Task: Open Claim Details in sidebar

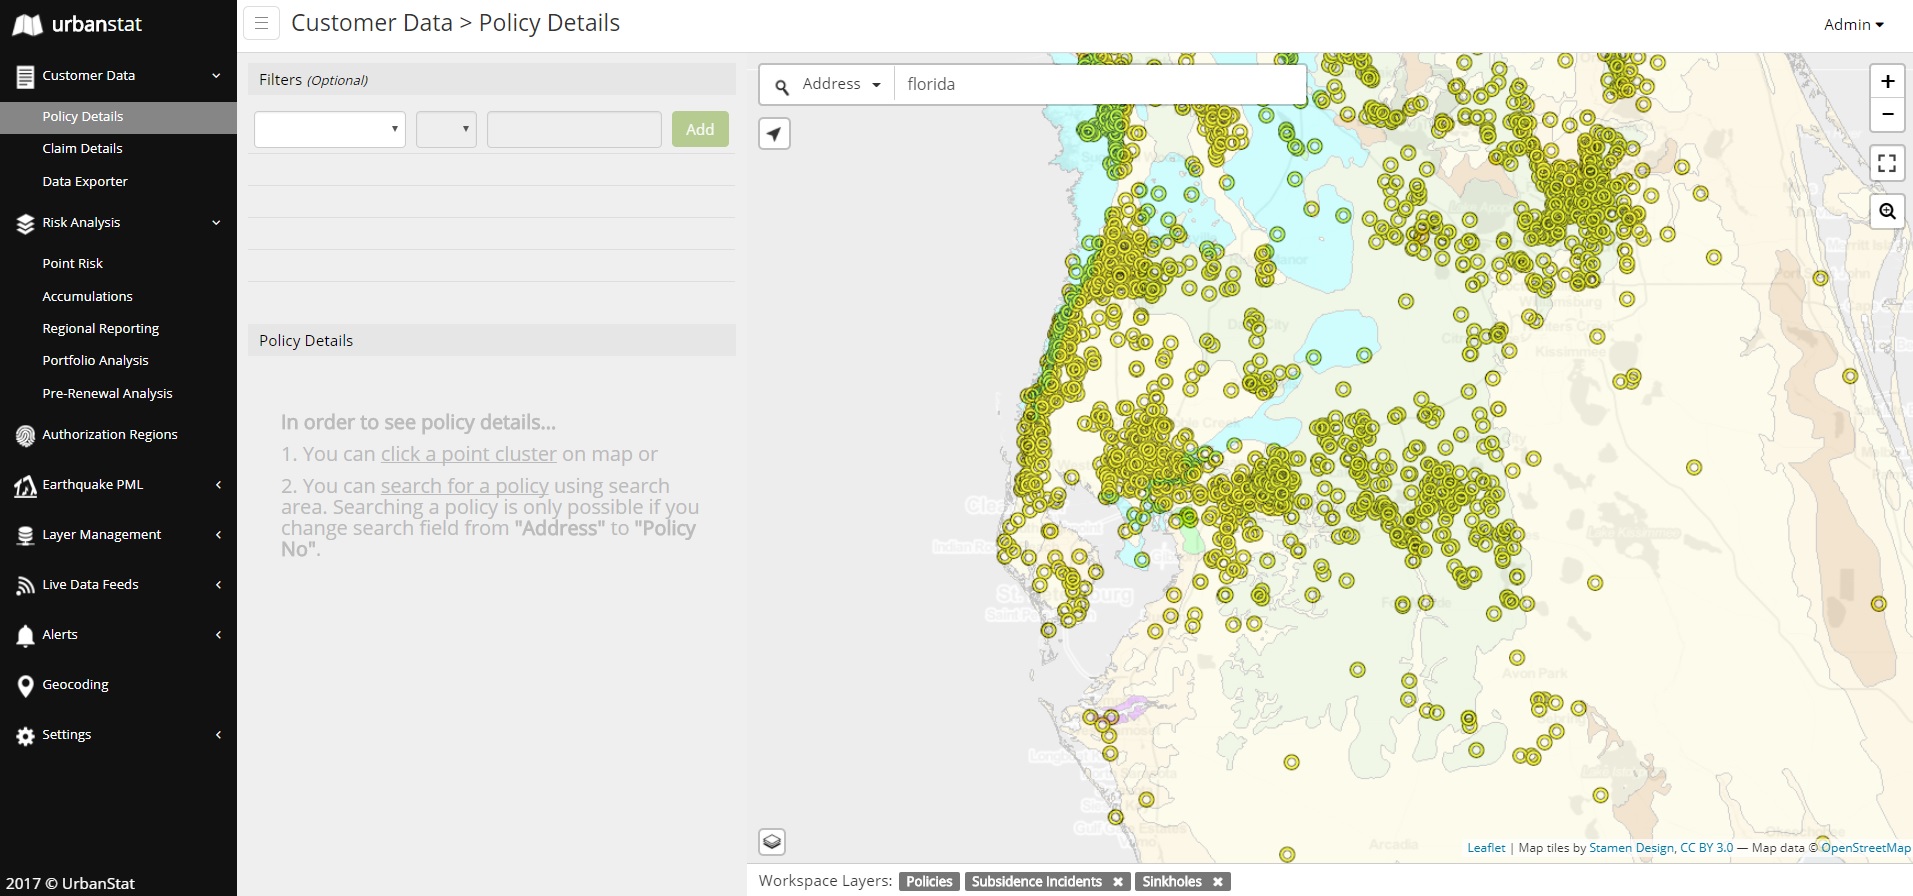Action: 82,148
